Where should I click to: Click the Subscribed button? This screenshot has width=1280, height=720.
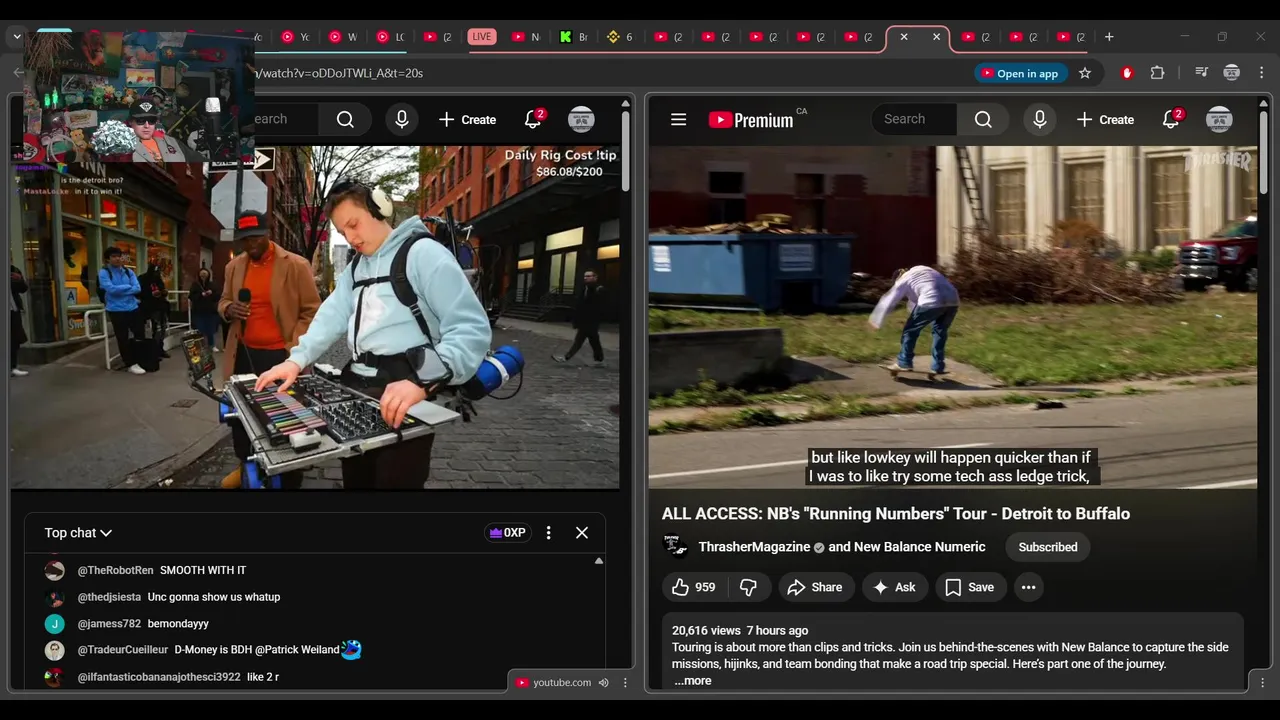tap(1048, 547)
